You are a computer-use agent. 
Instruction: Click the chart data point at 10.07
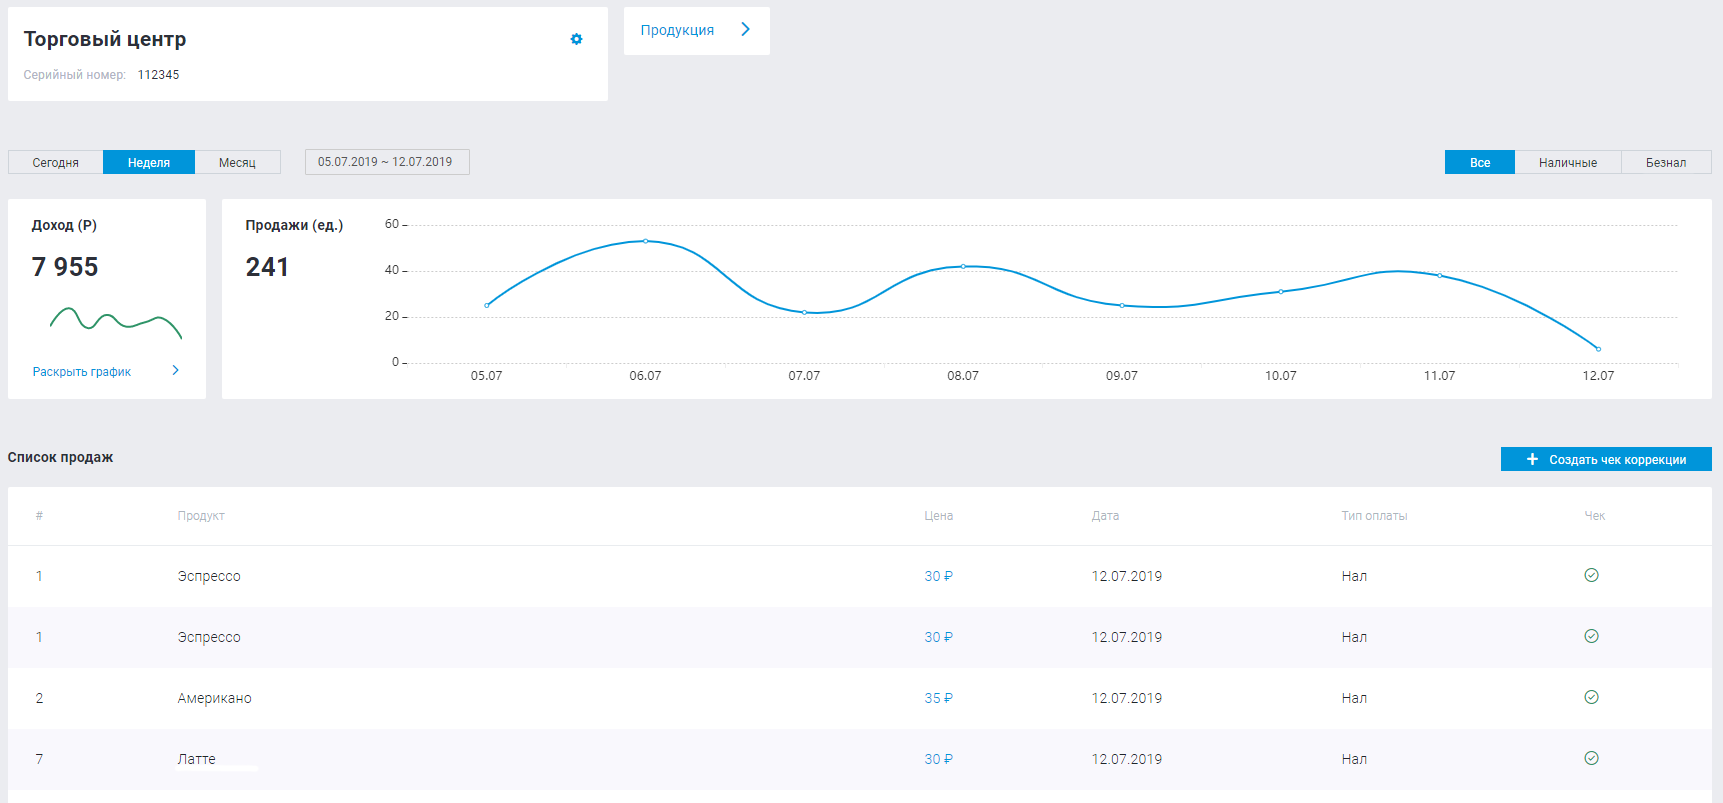[x=1281, y=291]
